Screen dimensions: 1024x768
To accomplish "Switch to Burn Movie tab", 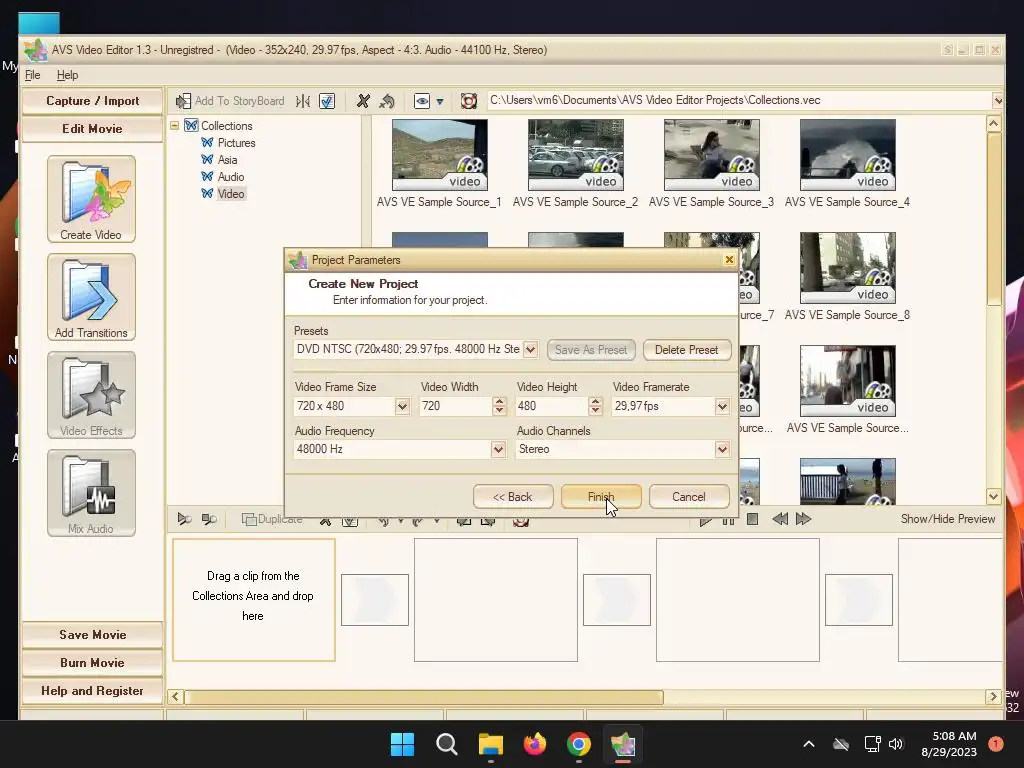I will [x=92, y=663].
